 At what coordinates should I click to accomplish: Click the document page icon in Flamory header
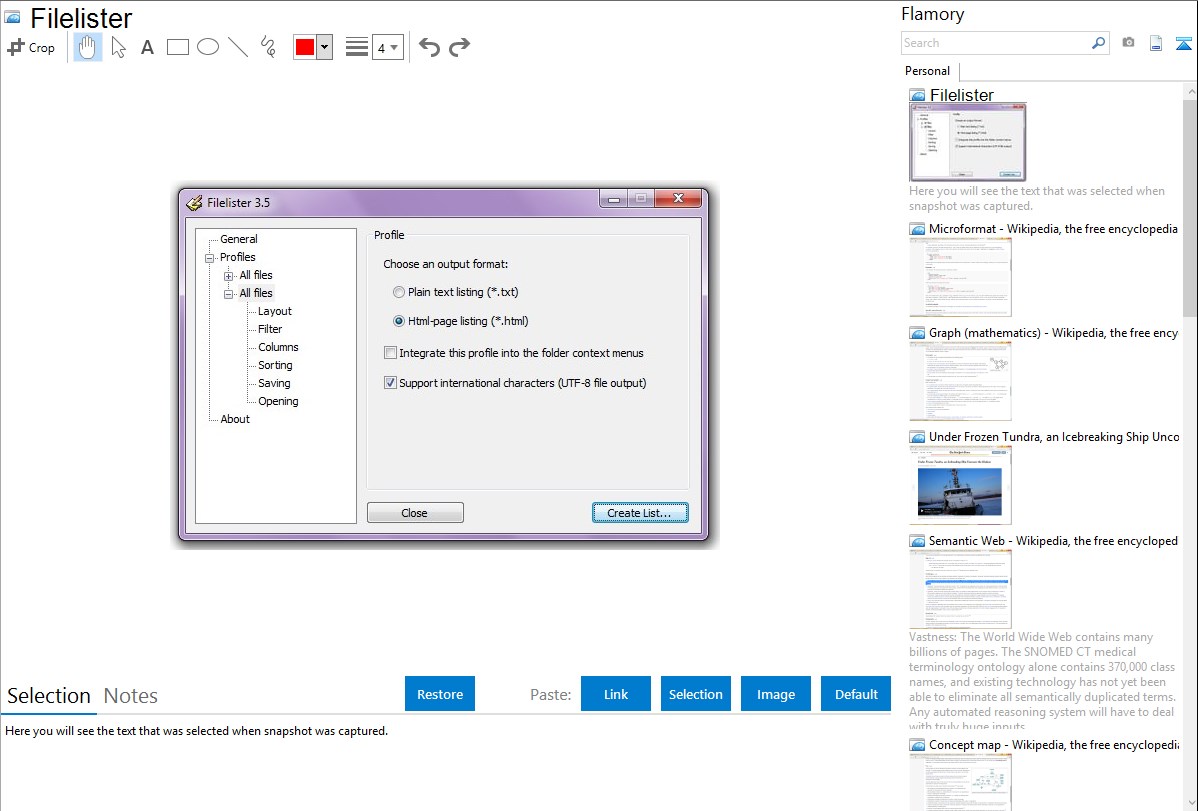1156,43
